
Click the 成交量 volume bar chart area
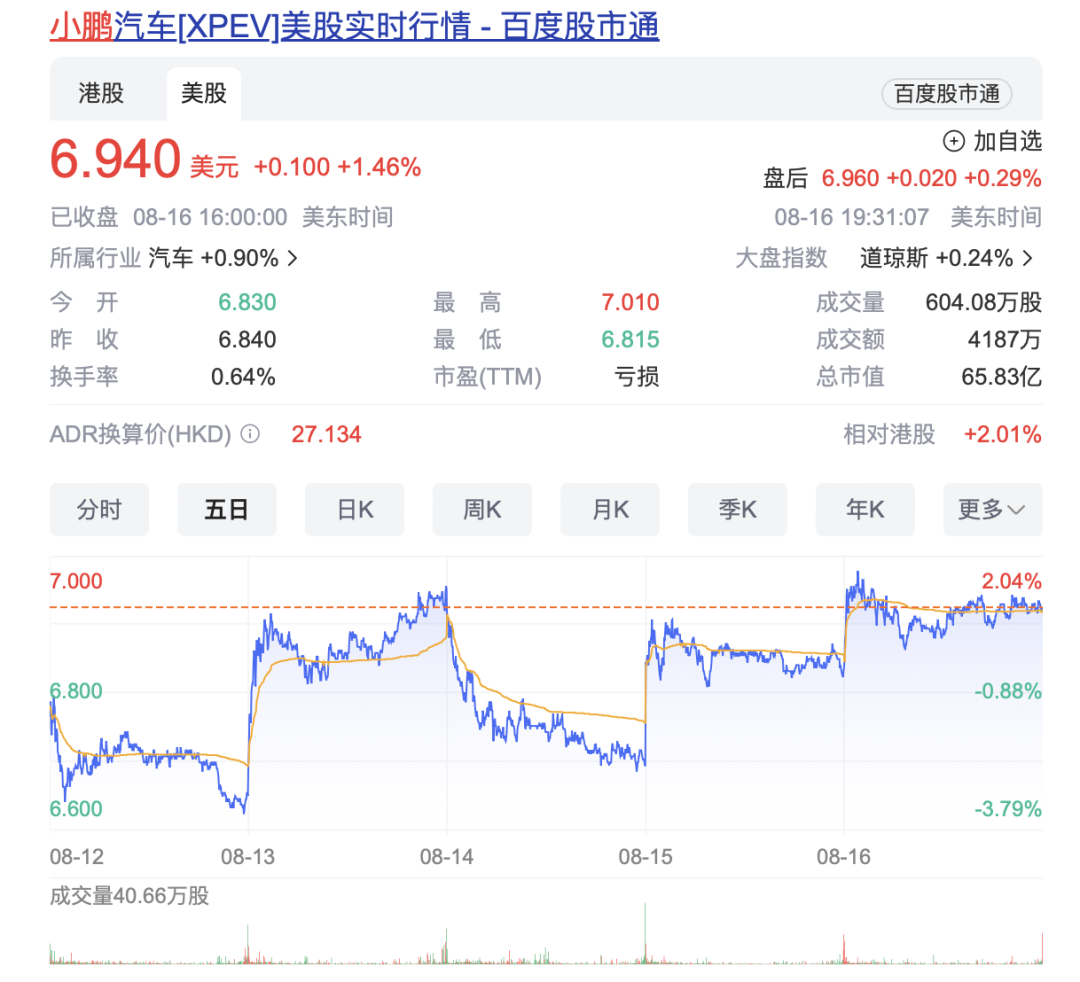[545, 942]
